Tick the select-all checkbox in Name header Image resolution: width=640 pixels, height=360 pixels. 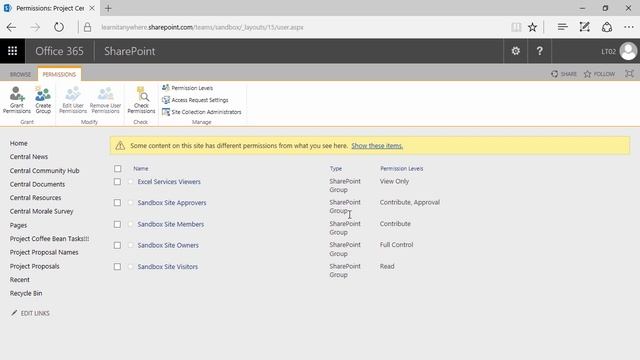tap(118, 169)
